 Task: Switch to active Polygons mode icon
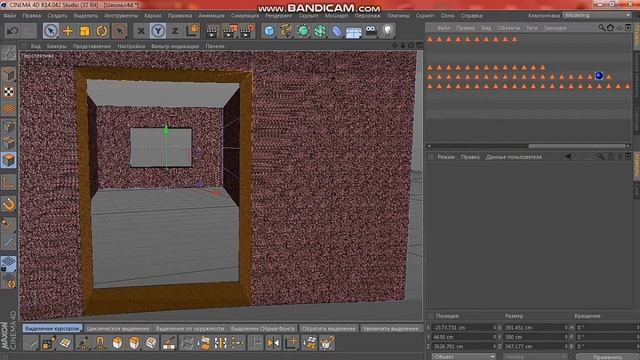9,160
